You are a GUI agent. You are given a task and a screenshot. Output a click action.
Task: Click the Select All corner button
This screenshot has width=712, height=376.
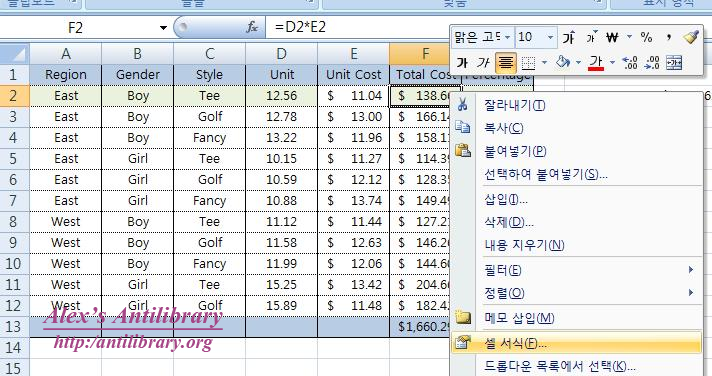pyautogui.click(x=15, y=54)
